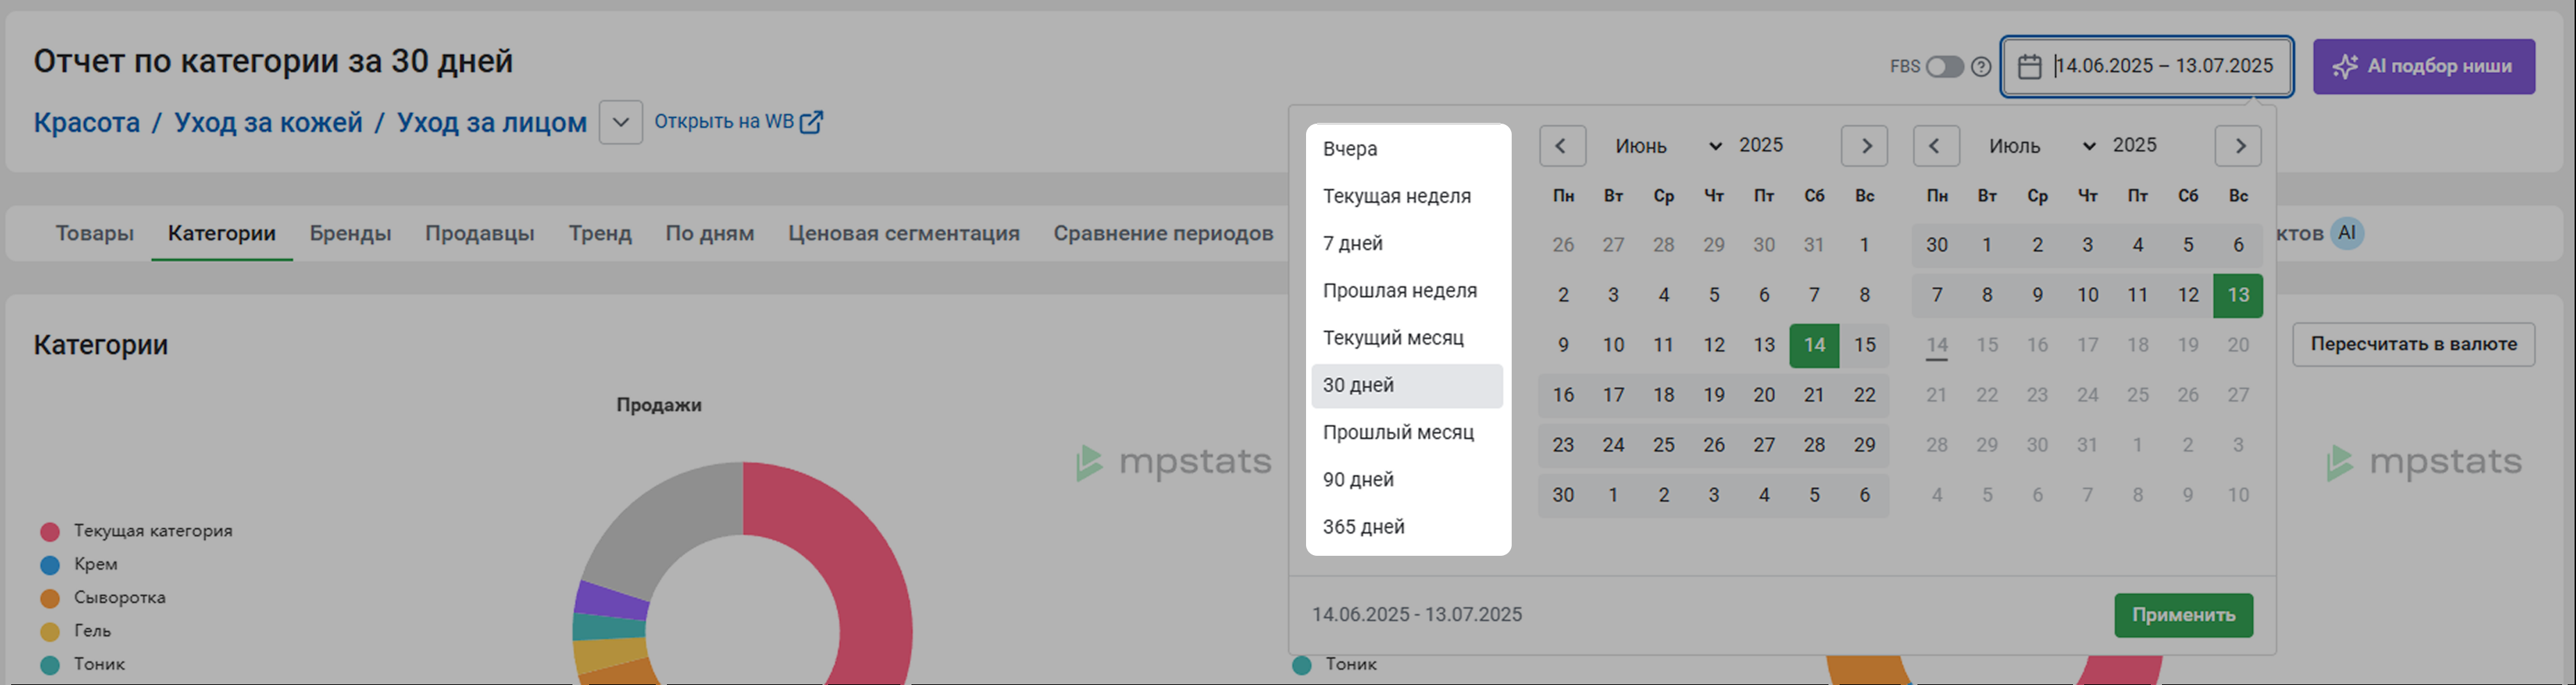Select the Текущий месяц preset

click(1407, 338)
